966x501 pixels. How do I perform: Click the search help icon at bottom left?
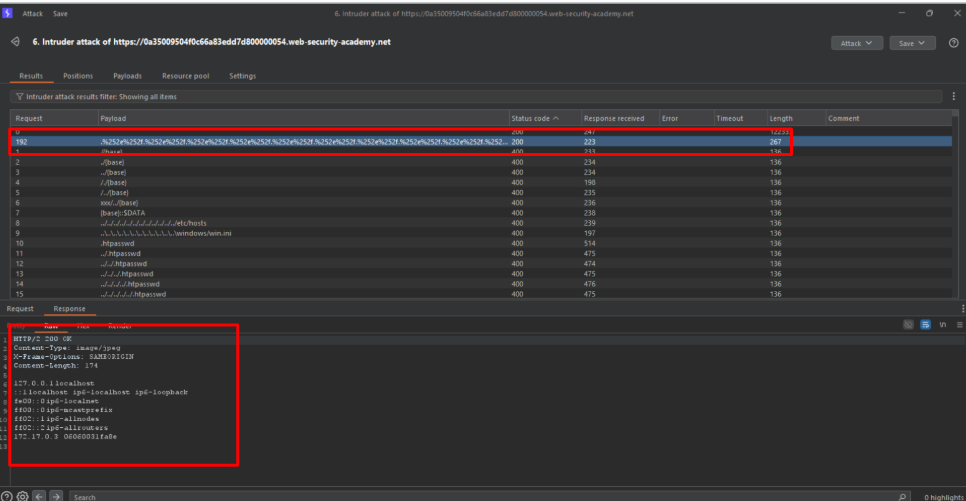pyautogui.click(x=7, y=496)
